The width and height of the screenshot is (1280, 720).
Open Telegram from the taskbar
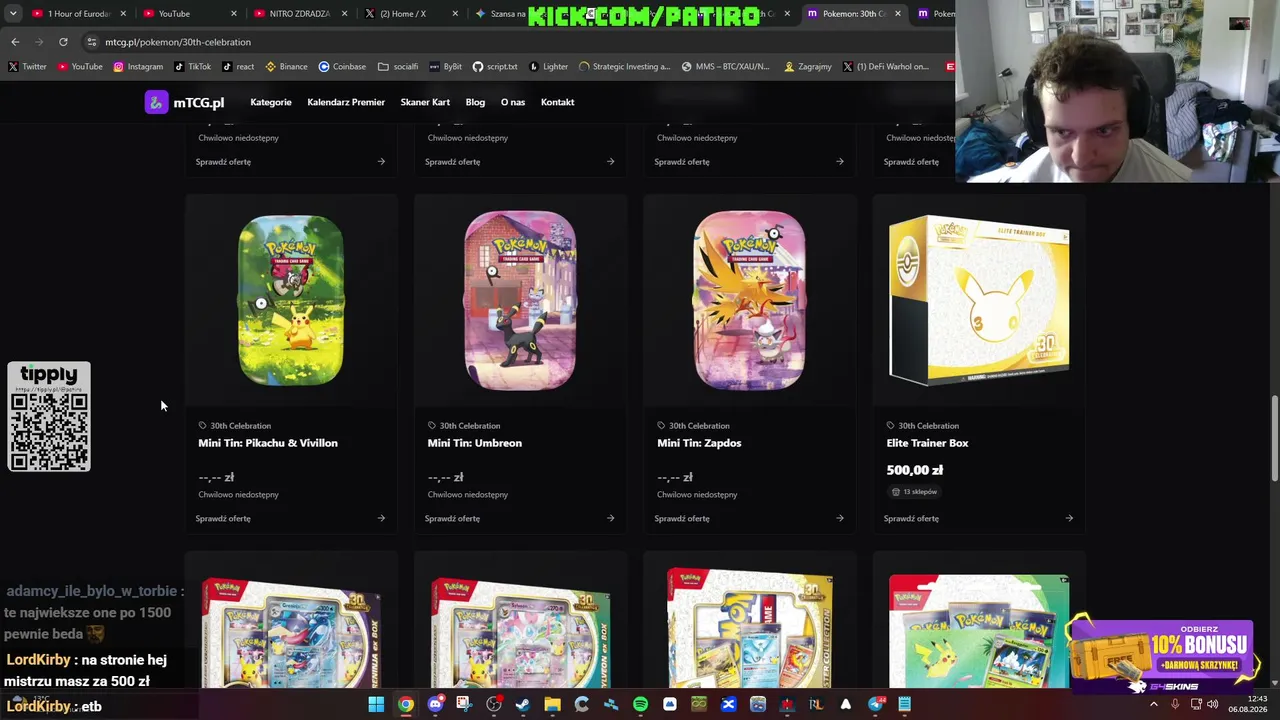[x=876, y=705]
